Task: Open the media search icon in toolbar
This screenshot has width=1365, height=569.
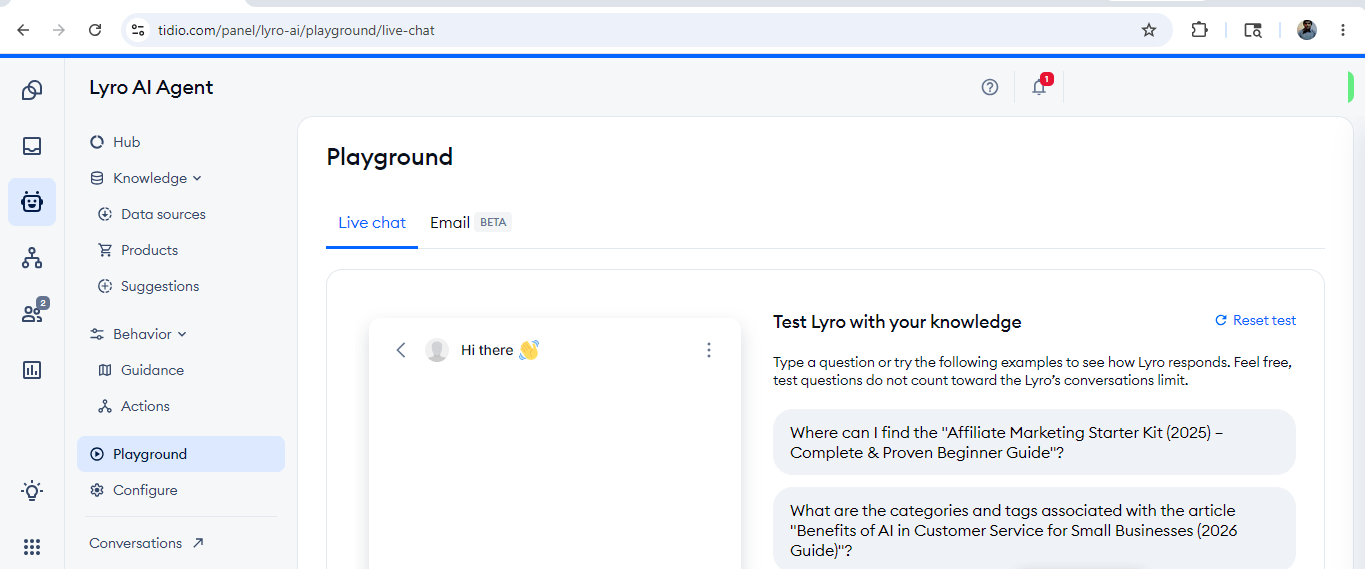Action: (x=1252, y=30)
